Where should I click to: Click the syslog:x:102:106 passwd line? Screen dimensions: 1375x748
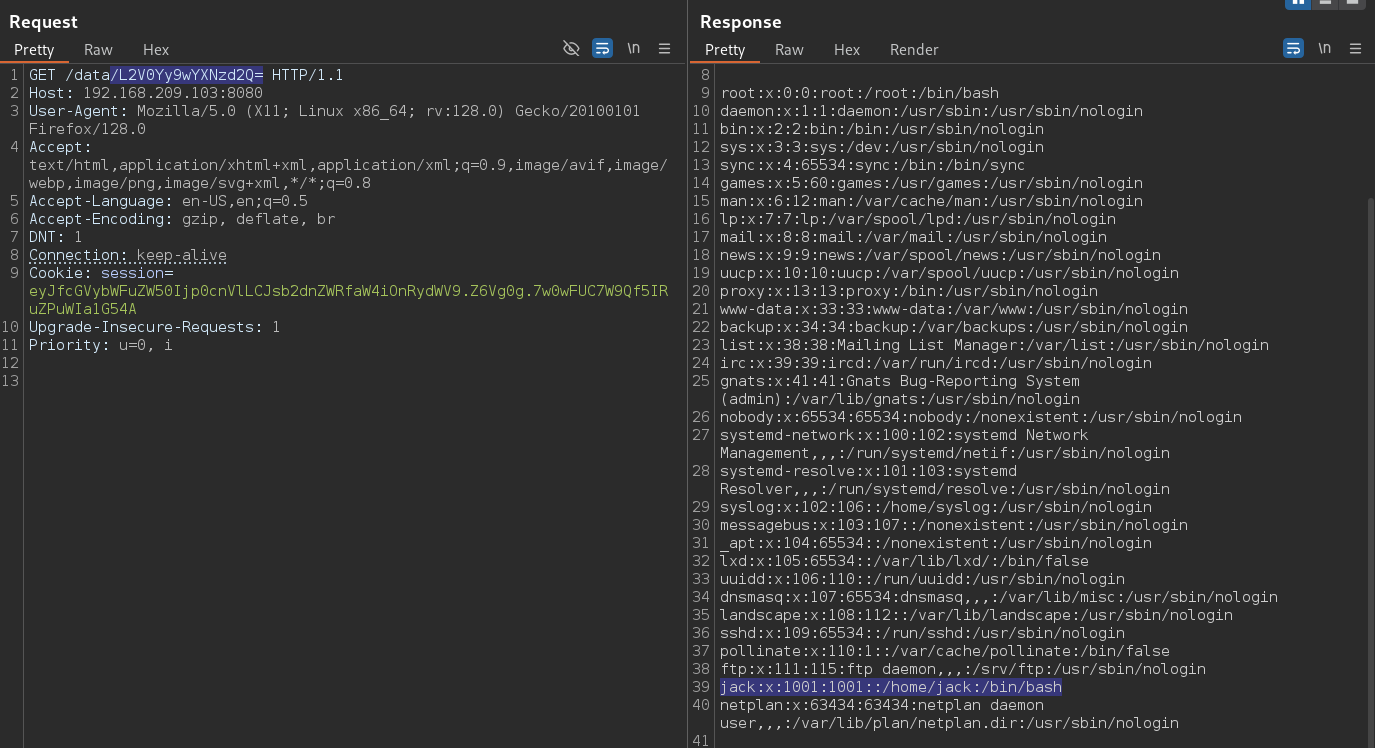(x=936, y=507)
